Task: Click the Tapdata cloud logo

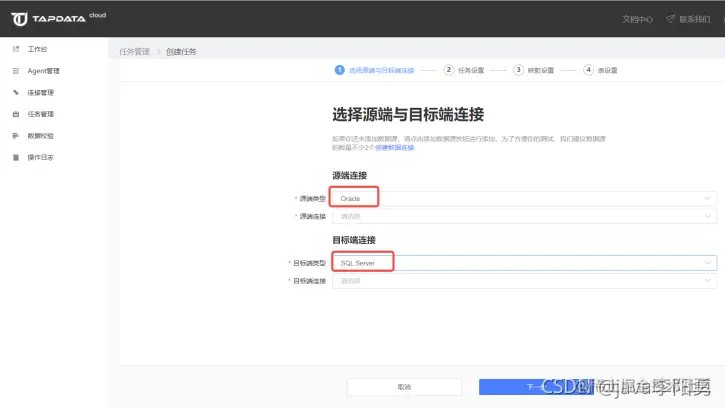Action: tap(58, 19)
